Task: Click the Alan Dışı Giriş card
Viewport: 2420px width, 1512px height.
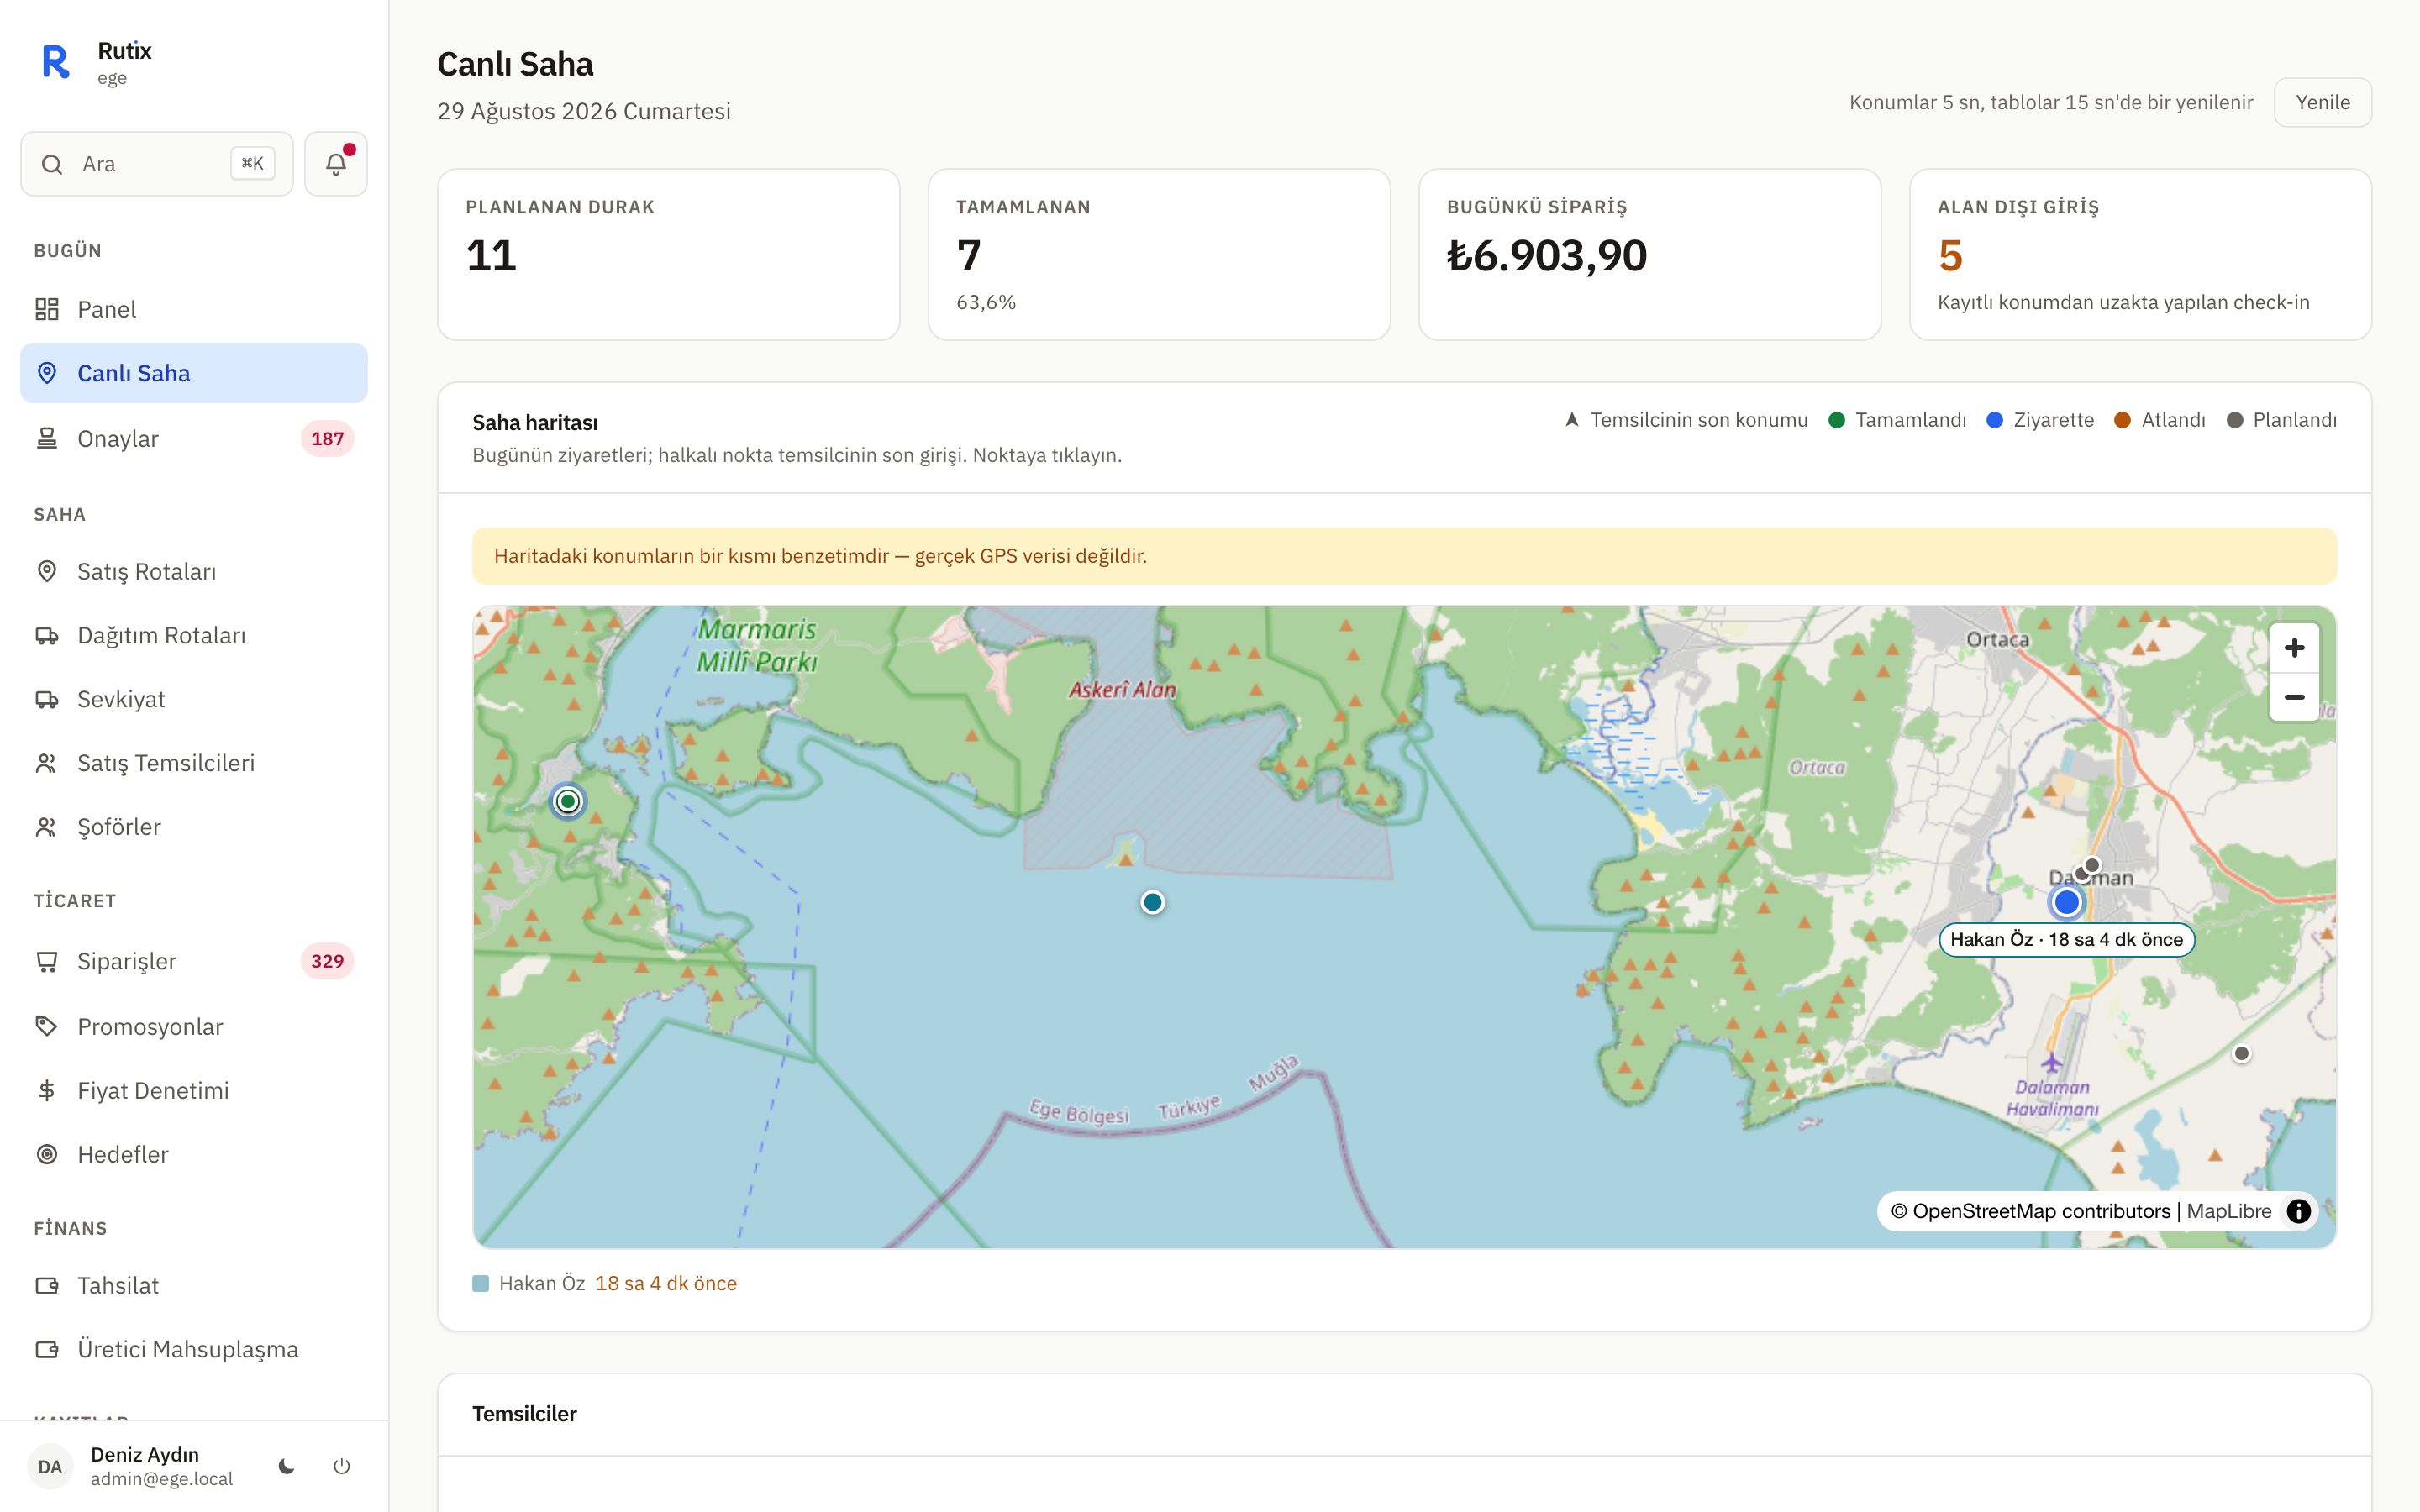Action: point(2140,254)
